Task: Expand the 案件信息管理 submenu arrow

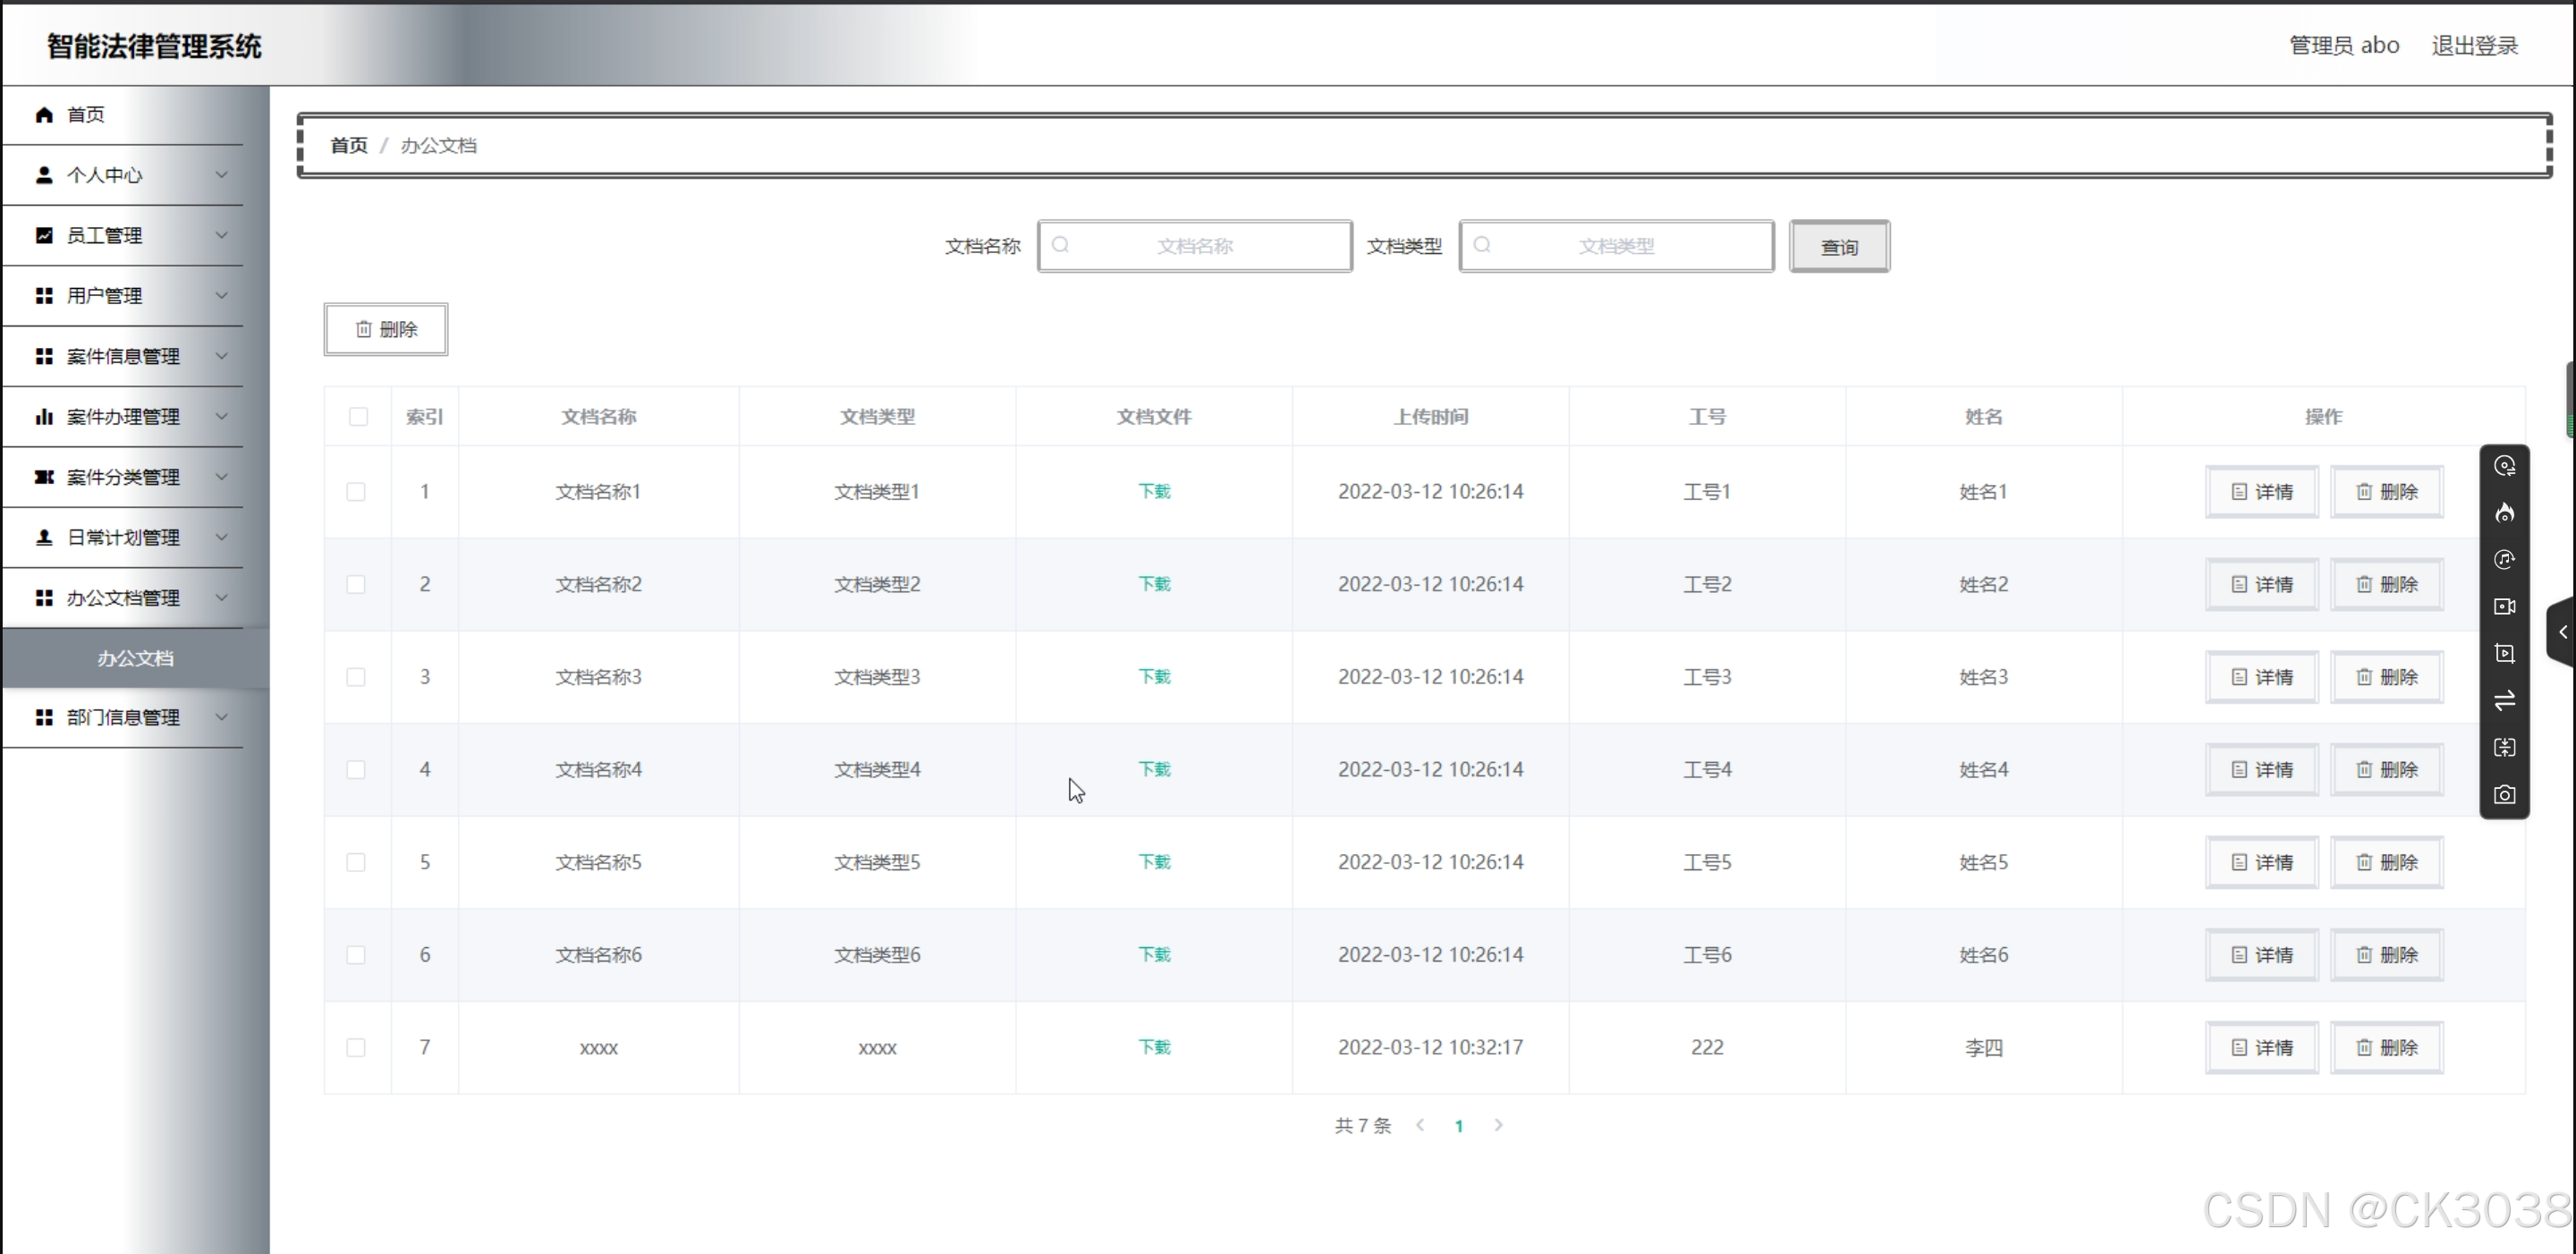Action: pyautogui.click(x=221, y=356)
